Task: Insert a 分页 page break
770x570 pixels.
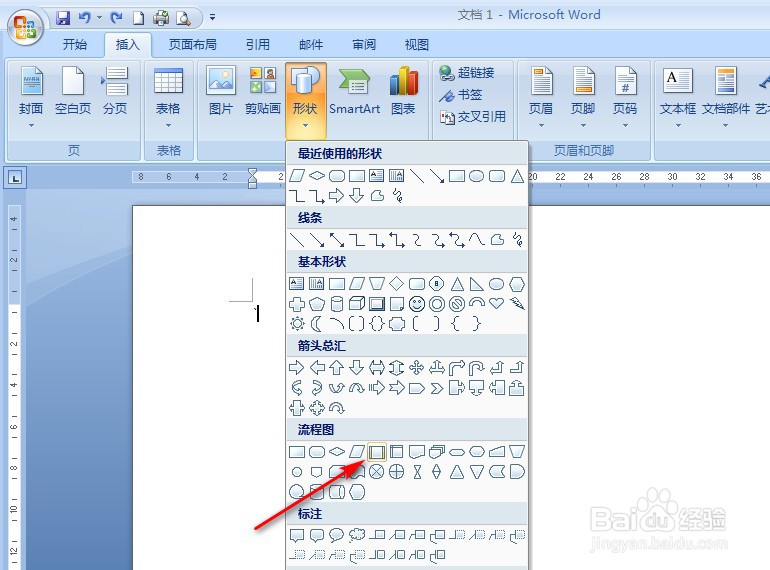Action: [x=115, y=91]
